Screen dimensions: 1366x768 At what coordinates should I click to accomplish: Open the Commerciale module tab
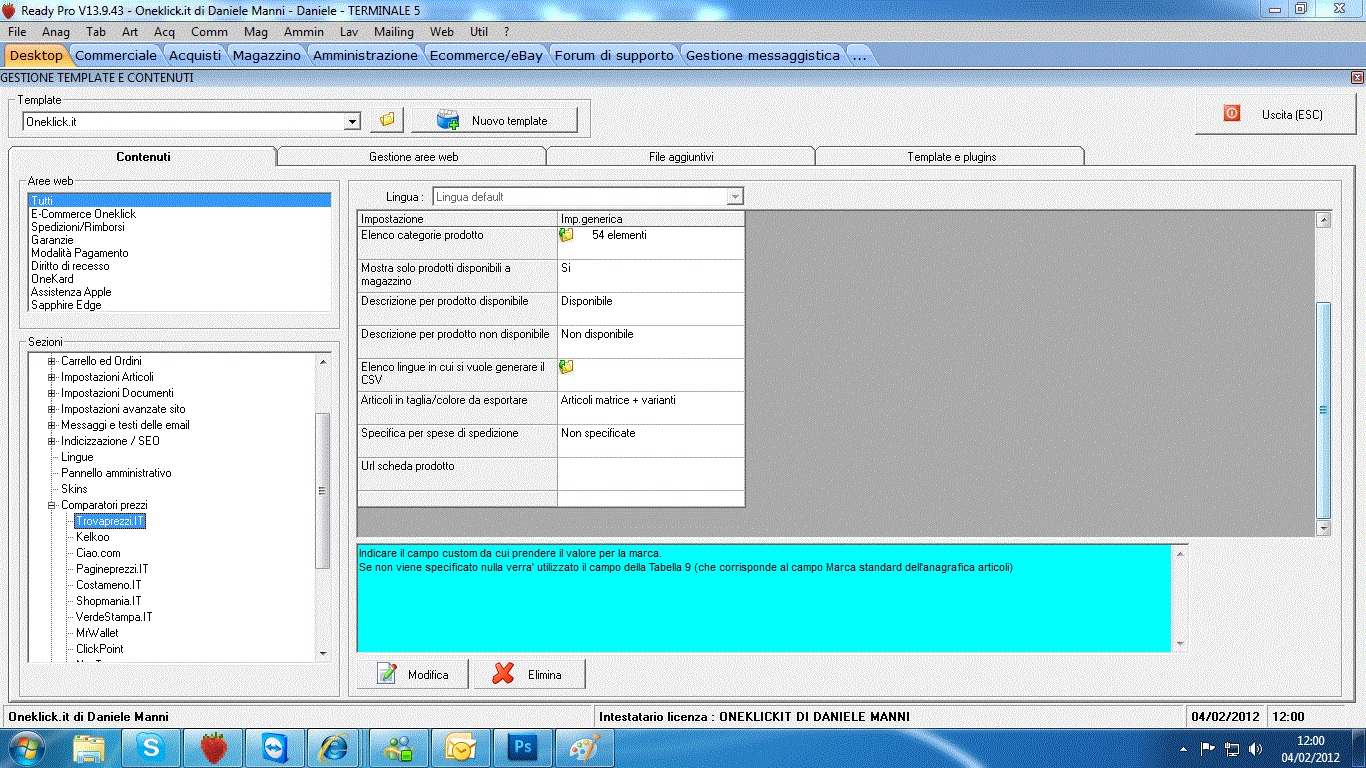tap(116, 56)
